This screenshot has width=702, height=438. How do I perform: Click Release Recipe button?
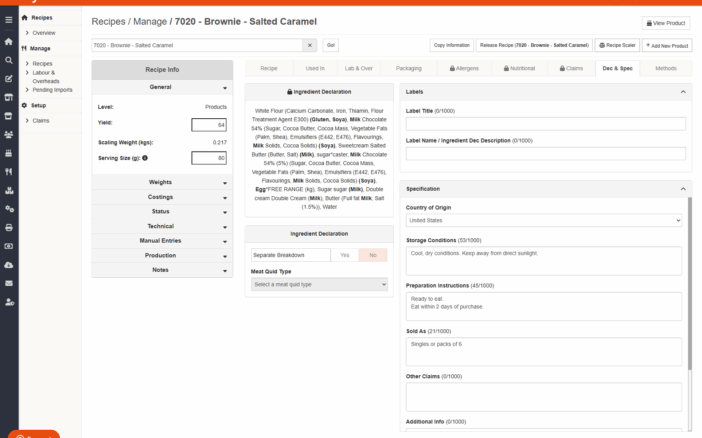point(534,45)
